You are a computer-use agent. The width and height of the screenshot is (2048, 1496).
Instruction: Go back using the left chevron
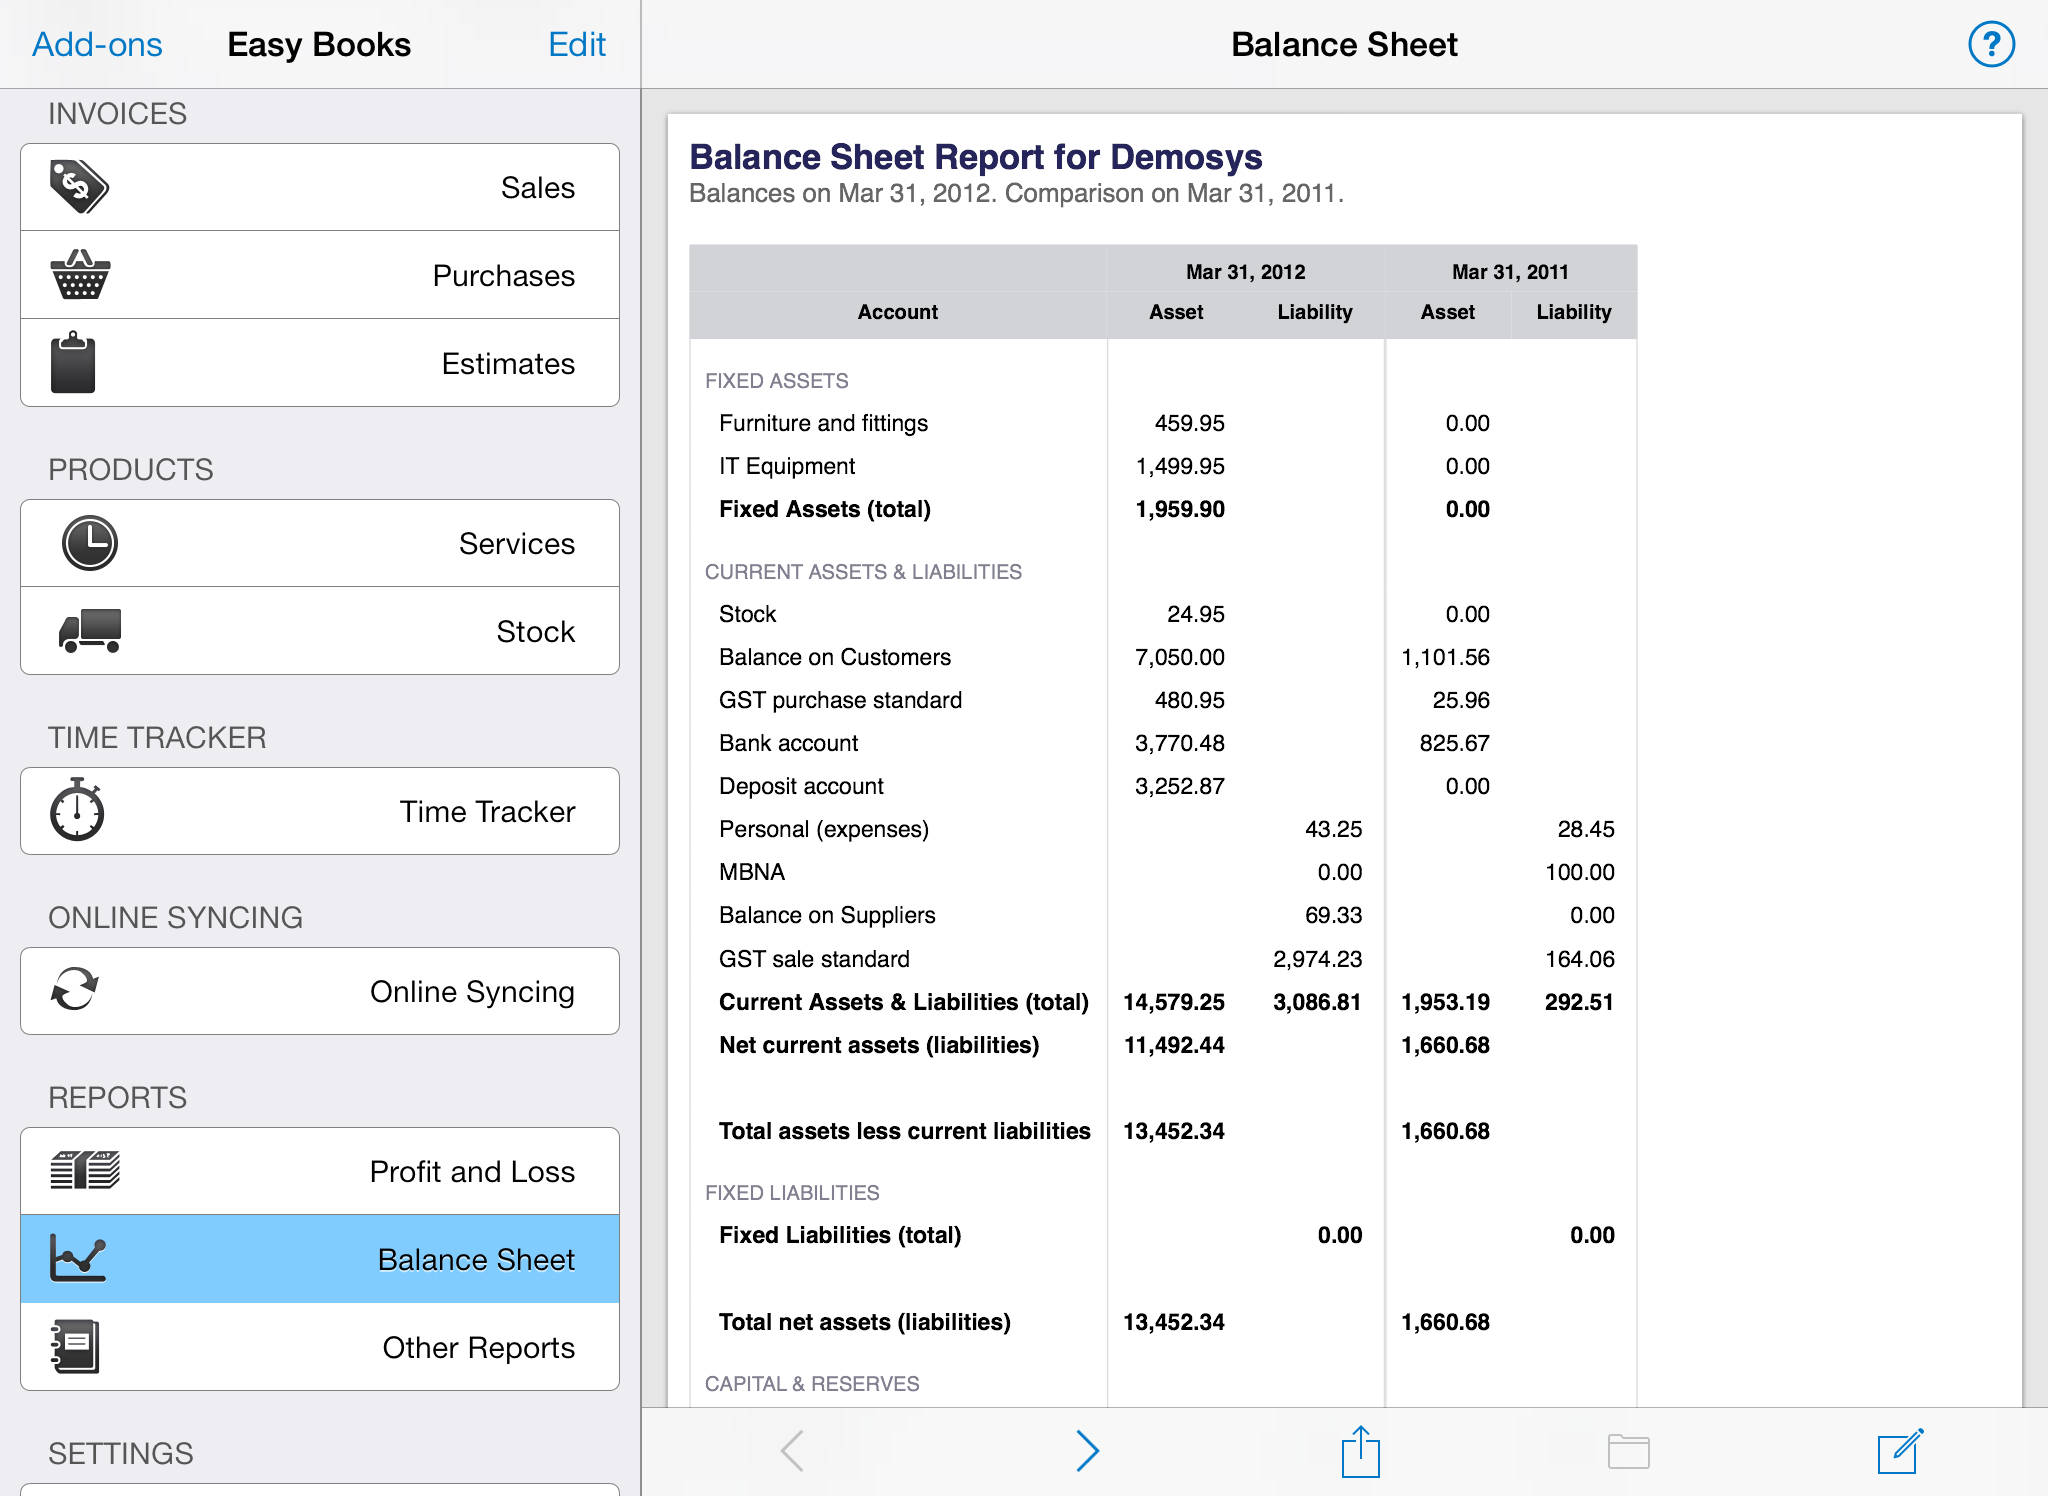[x=792, y=1451]
